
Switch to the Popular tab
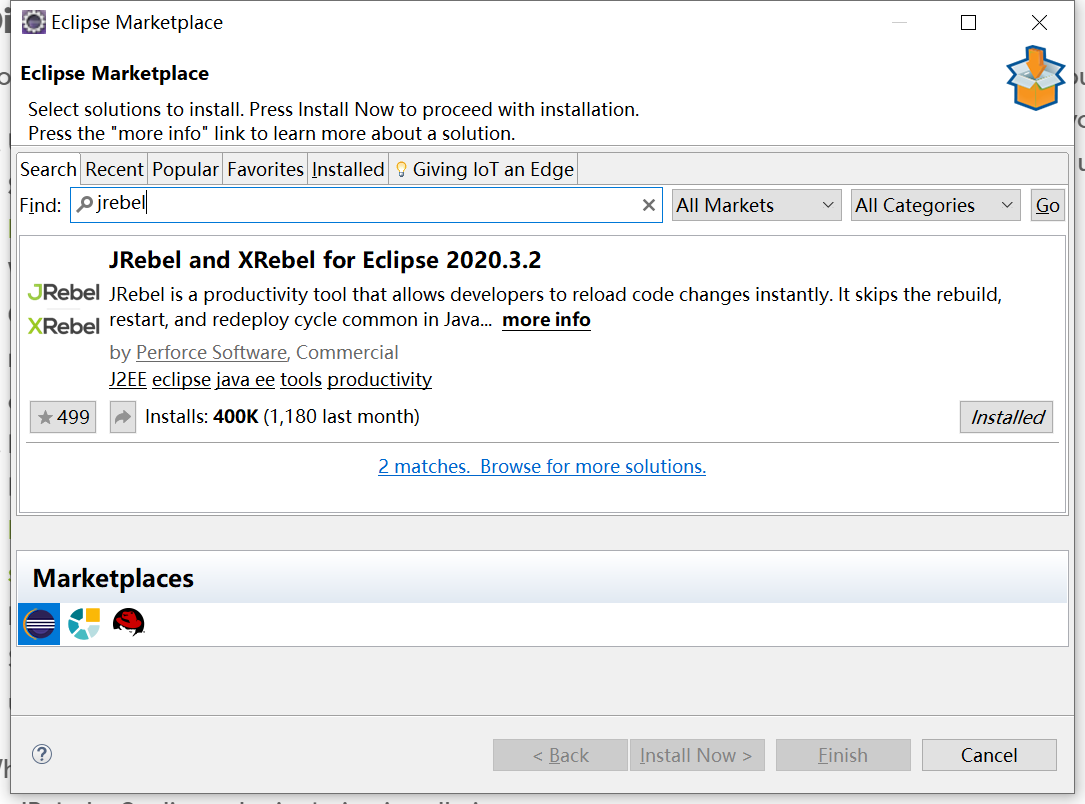tap(185, 170)
